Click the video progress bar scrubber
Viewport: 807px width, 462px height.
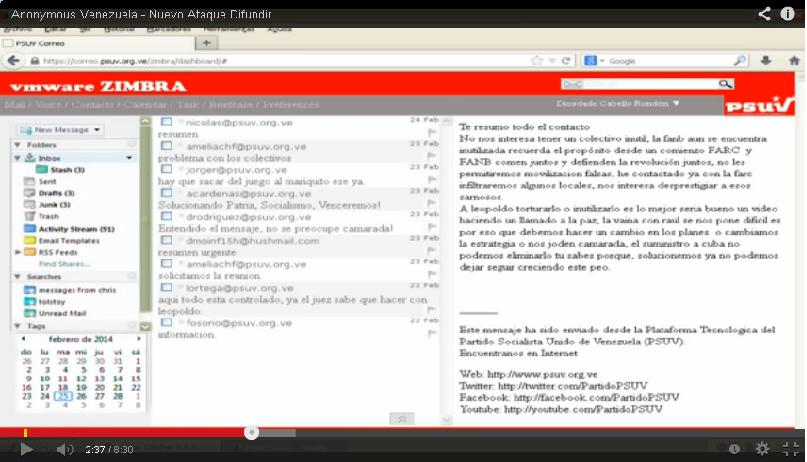252,433
